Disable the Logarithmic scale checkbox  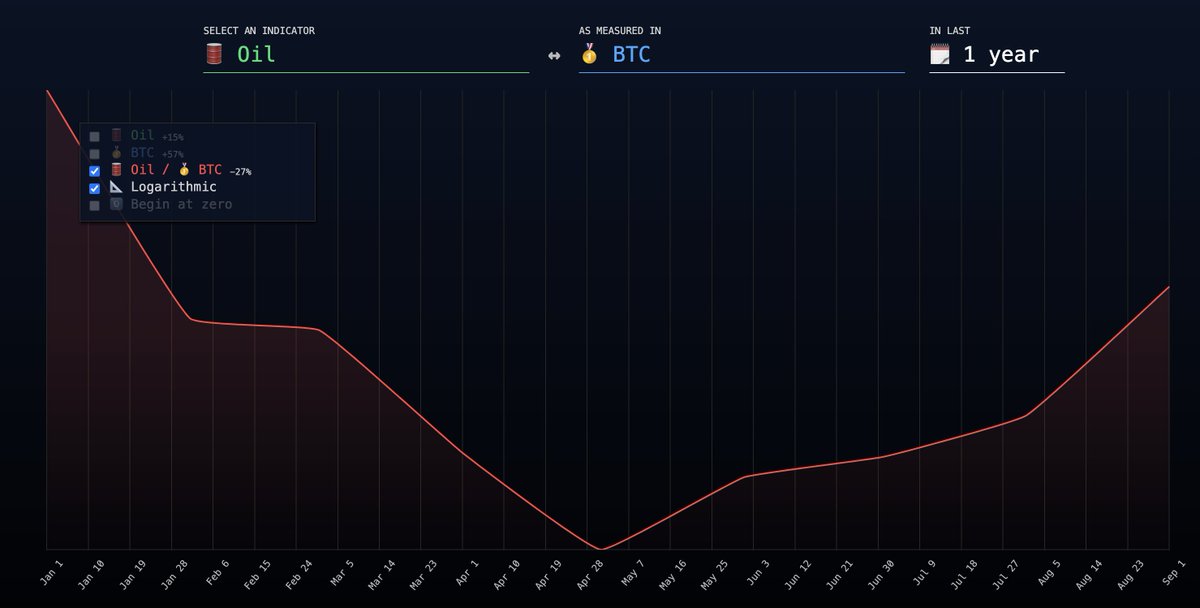tap(94, 188)
